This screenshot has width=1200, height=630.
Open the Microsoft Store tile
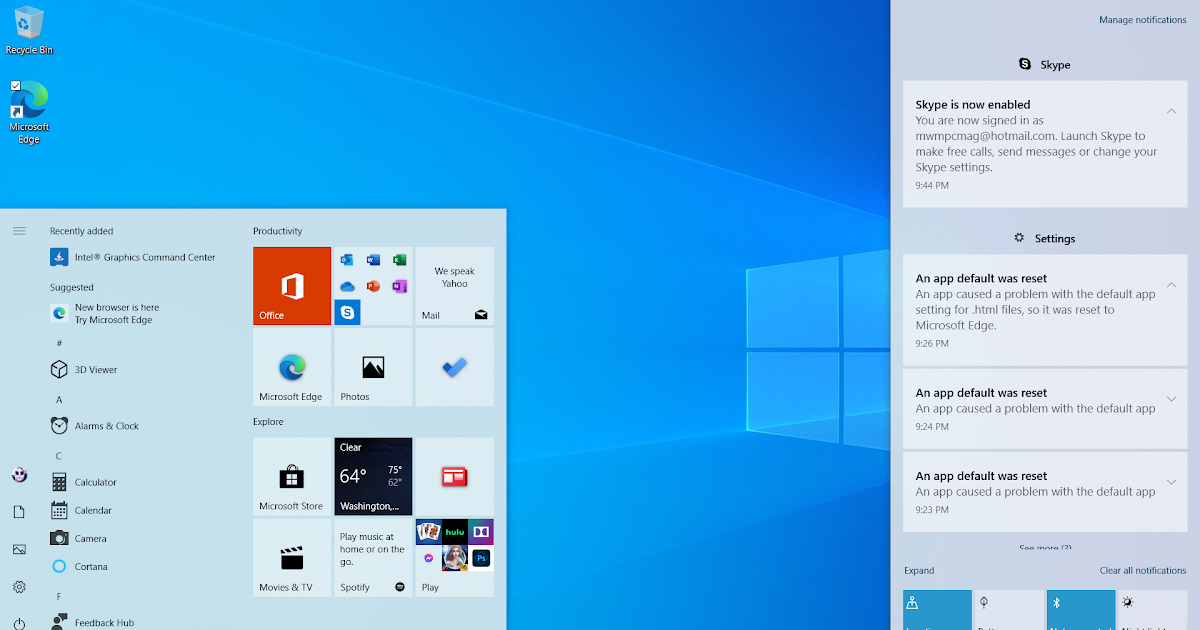292,476
